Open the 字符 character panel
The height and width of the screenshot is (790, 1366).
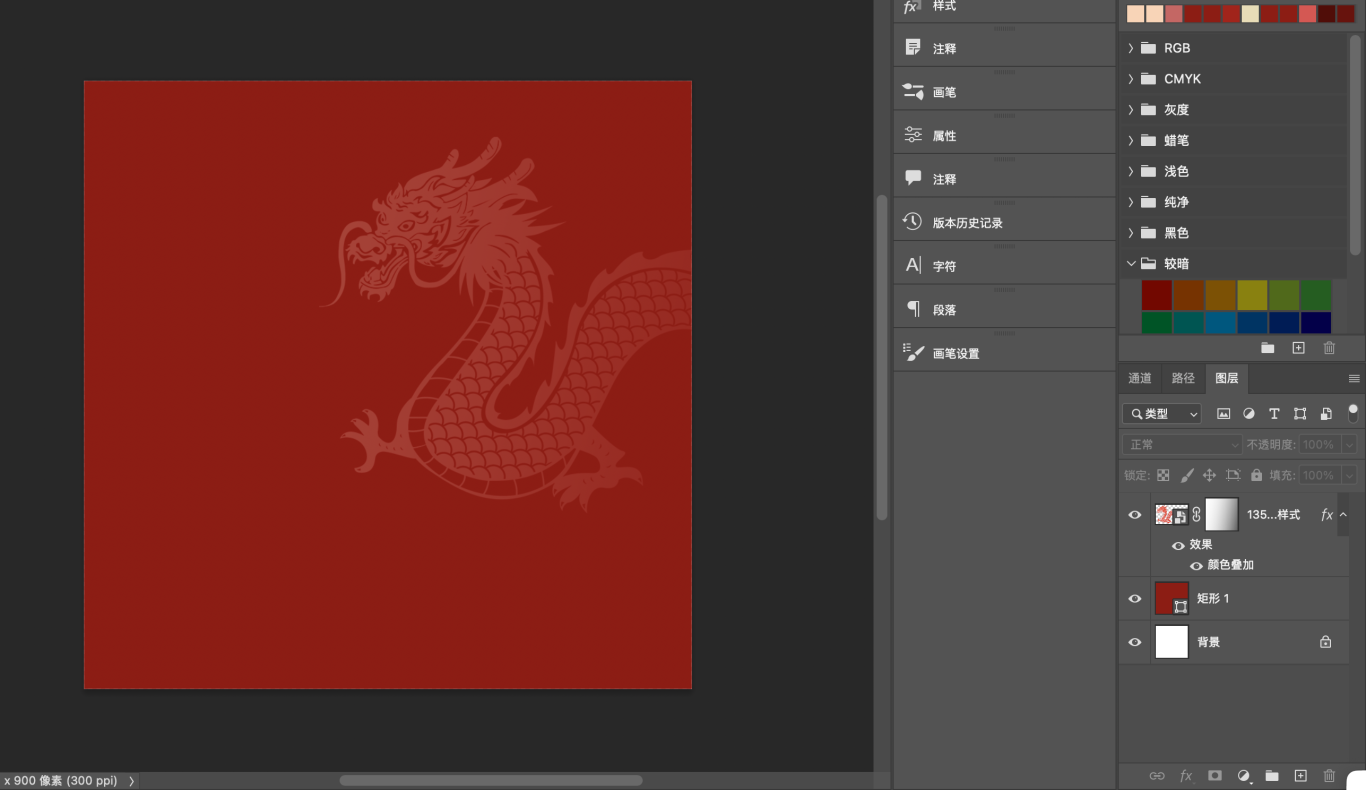912,266
